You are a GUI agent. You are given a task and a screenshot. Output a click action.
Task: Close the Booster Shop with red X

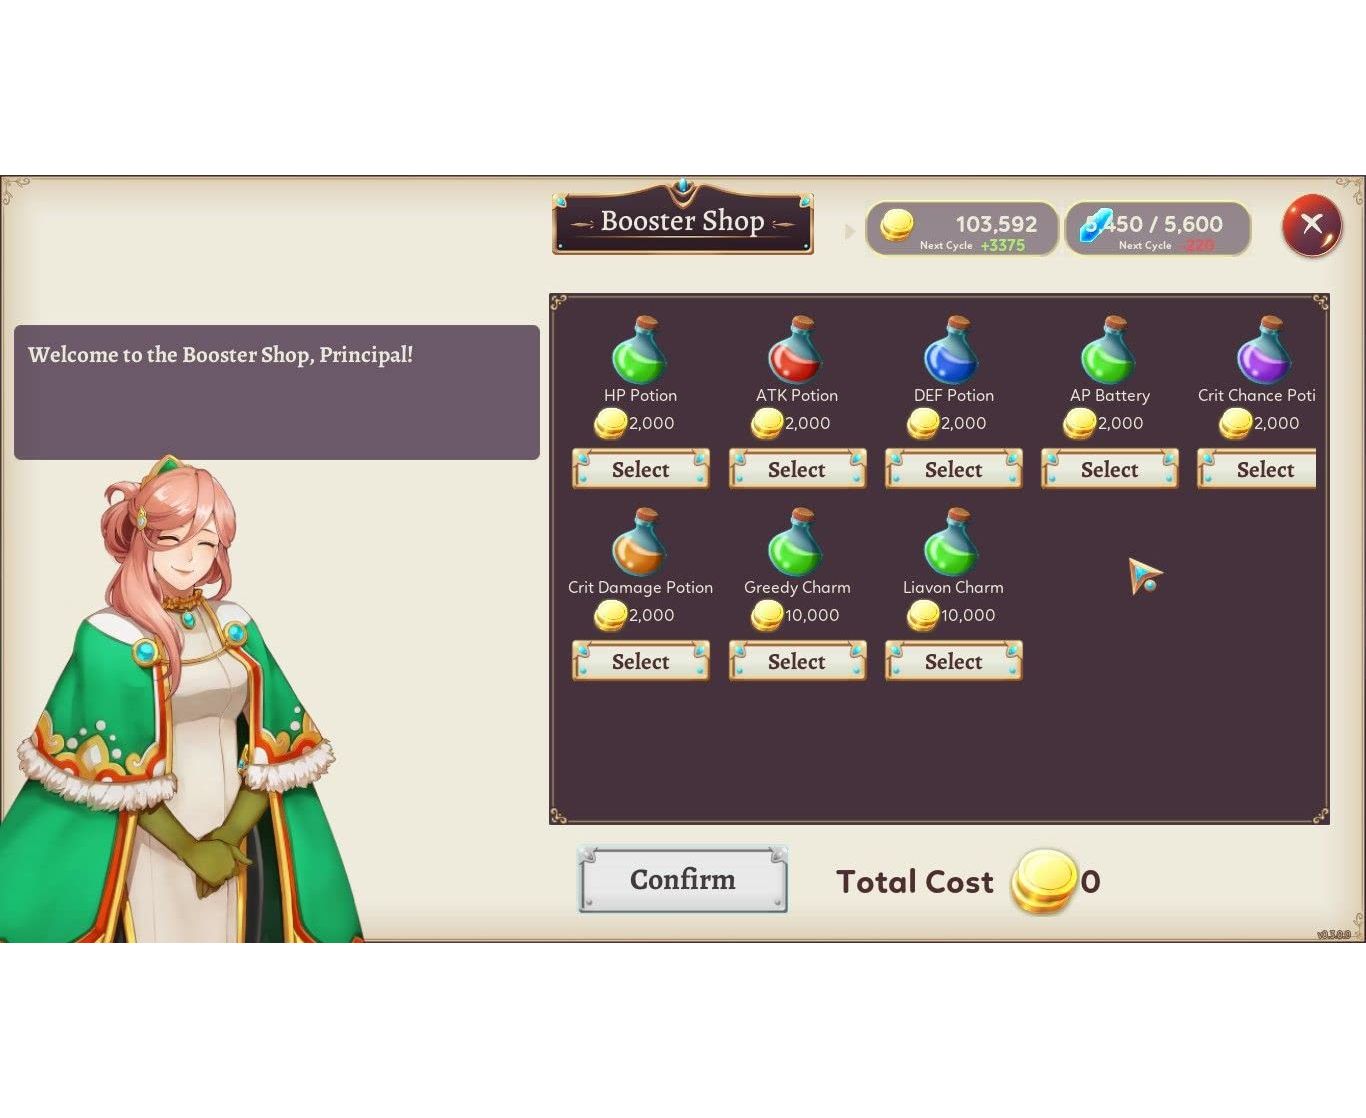pyautogui.click(x=1312, y=225)
